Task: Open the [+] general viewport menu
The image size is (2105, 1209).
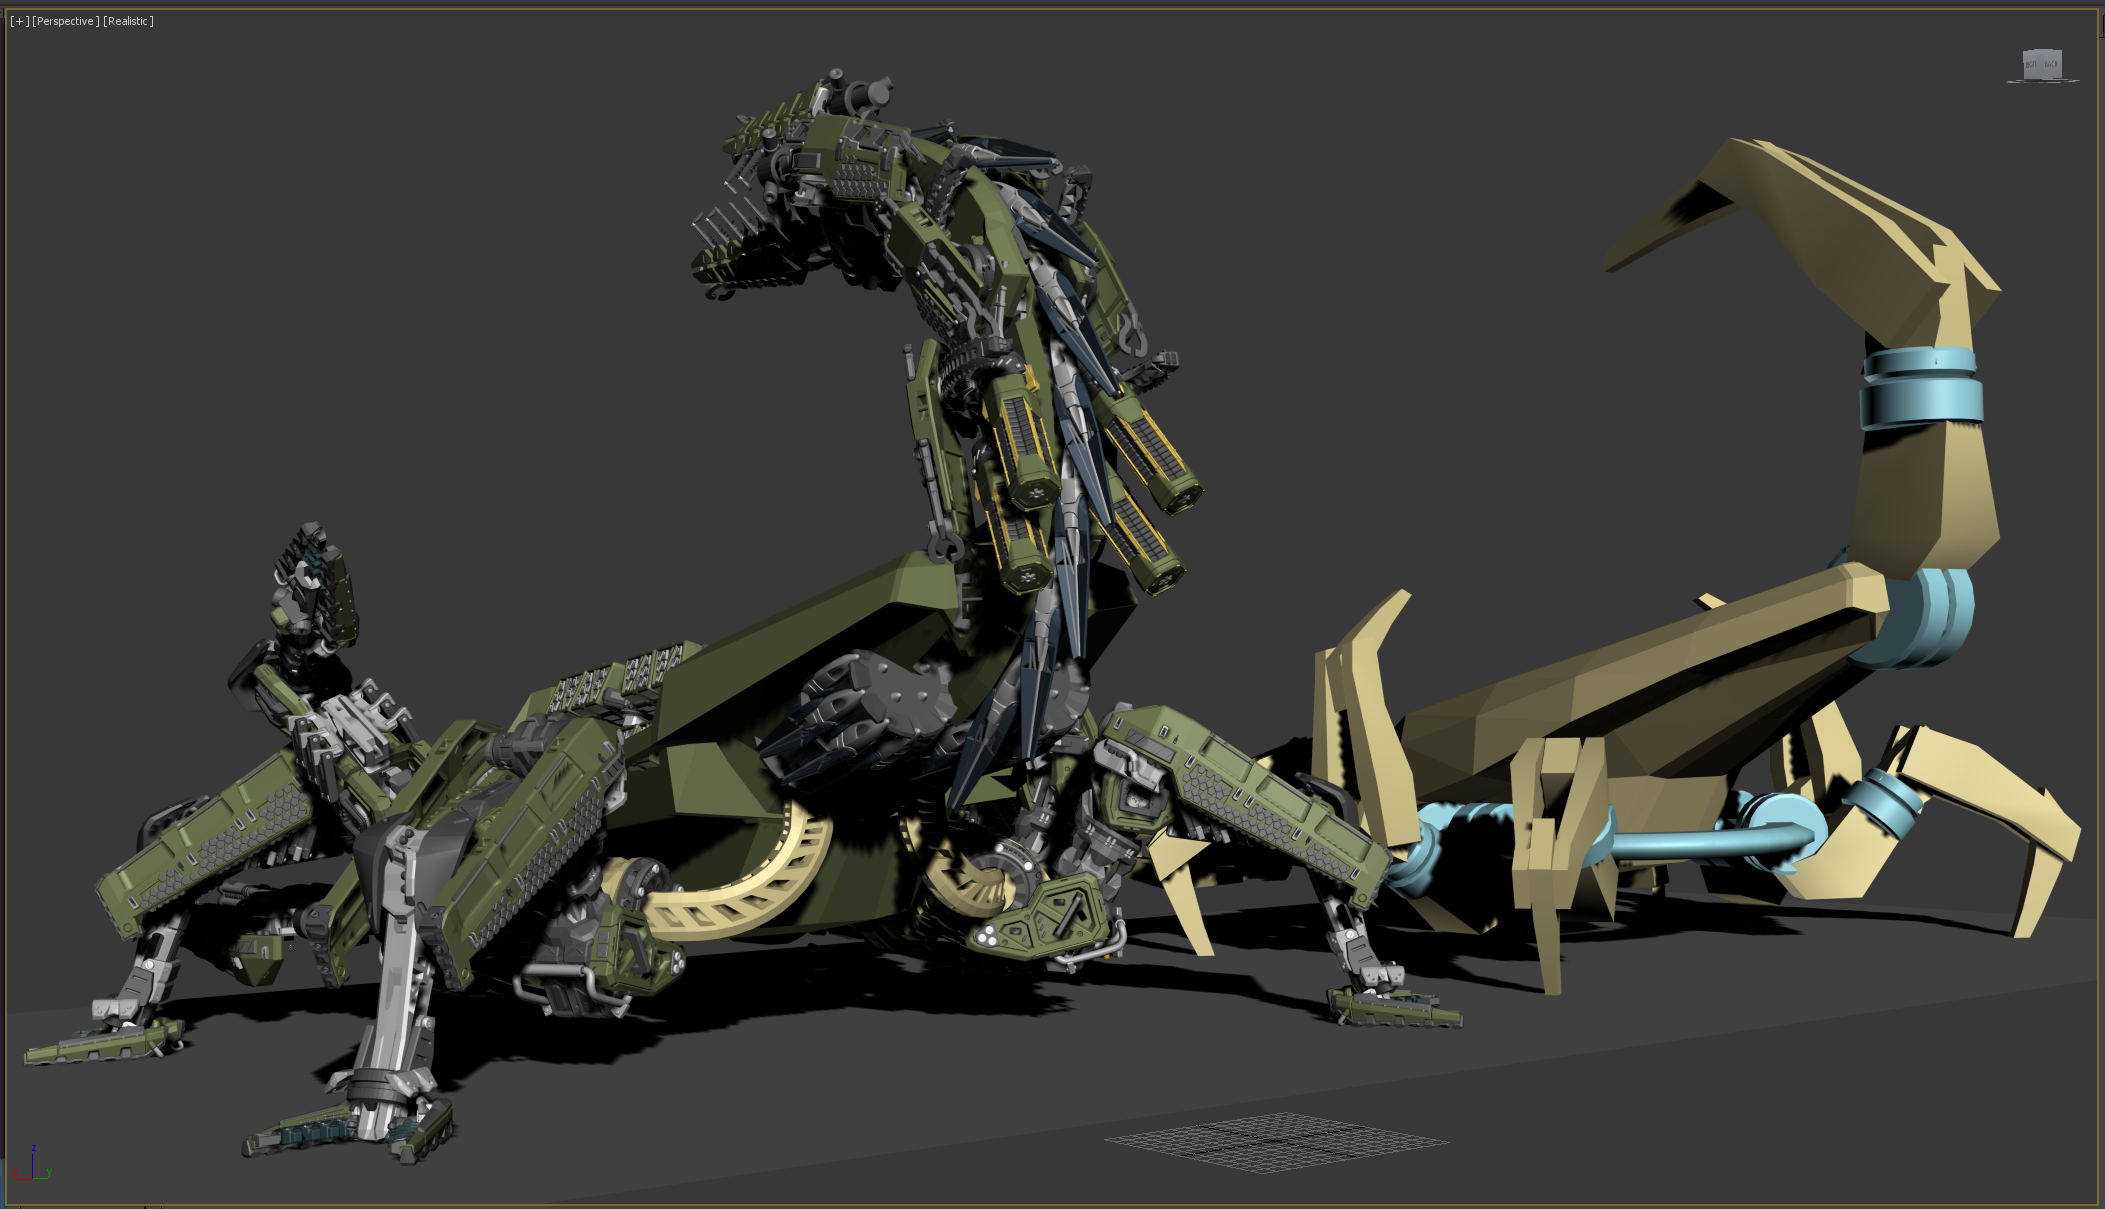Action: click(x=19, y=21)
